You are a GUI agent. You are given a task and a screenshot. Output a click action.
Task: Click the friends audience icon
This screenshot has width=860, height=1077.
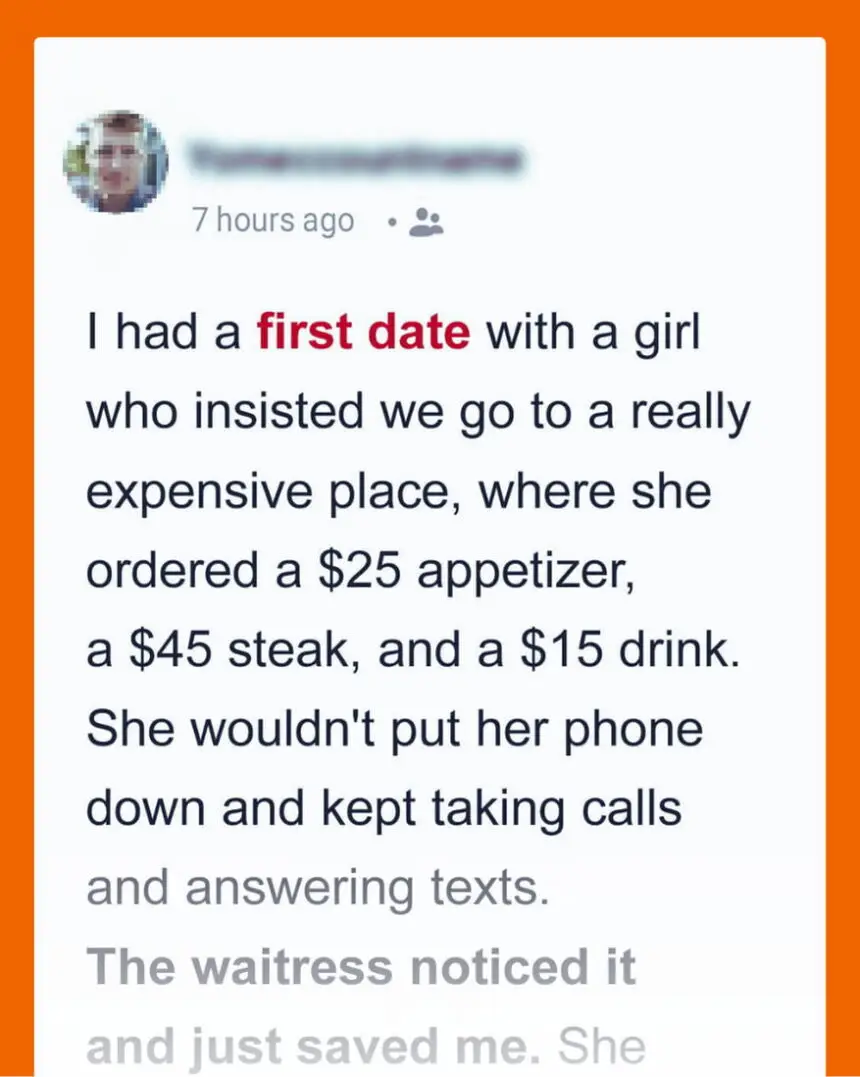428,221
